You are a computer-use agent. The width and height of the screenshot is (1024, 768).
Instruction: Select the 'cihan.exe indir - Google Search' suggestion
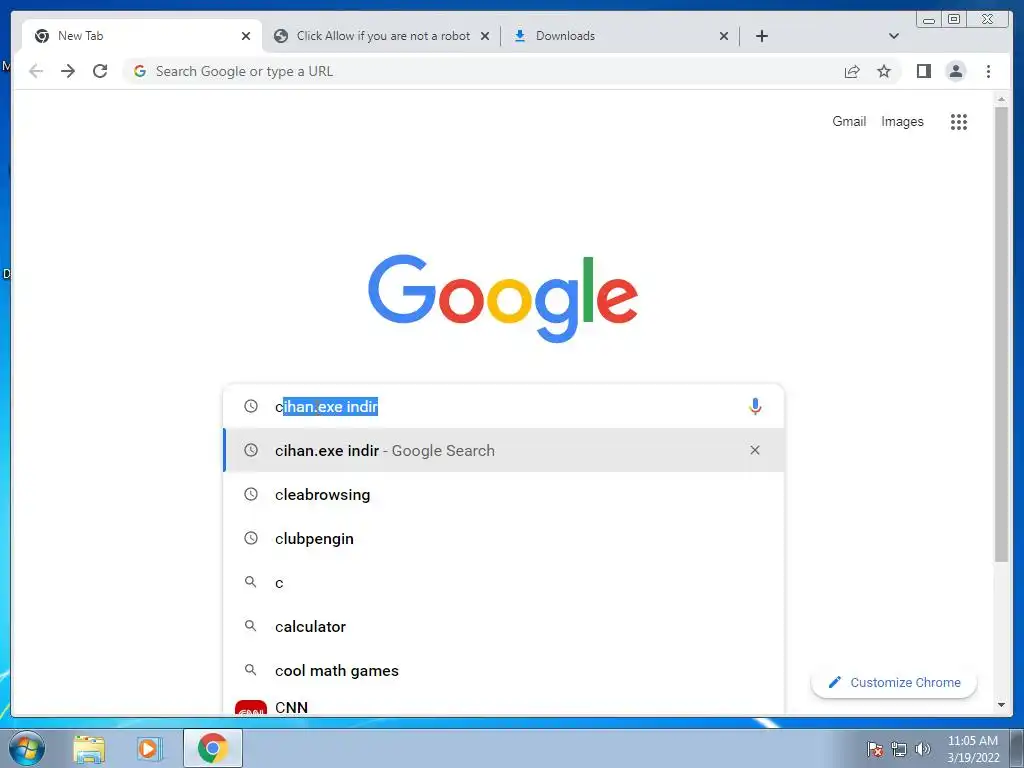503,450
